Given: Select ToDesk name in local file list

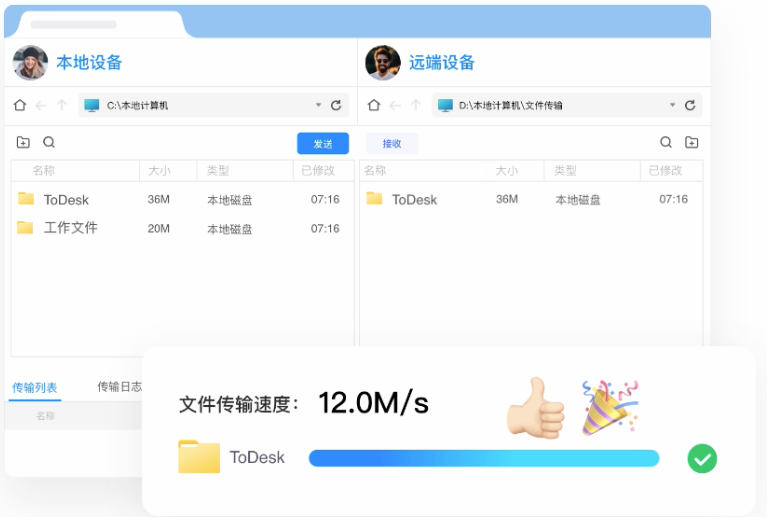Looking at the screenshot, I should coord(66,200).
